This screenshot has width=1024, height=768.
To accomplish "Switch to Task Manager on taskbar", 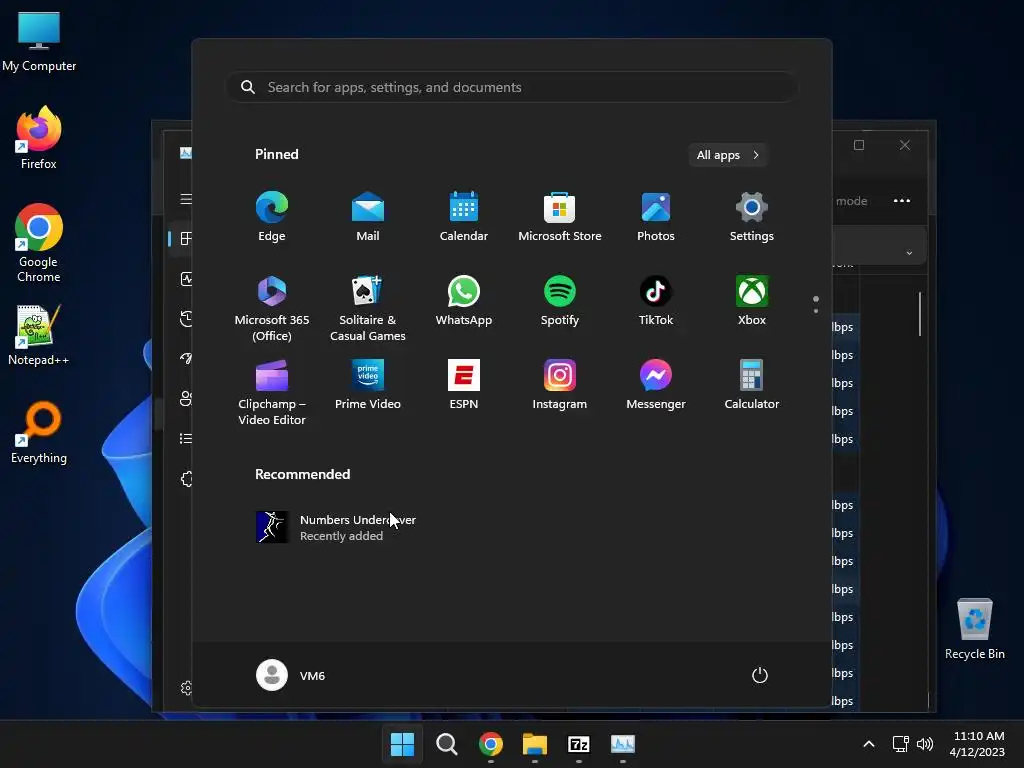I will click(x=622, y=744).
